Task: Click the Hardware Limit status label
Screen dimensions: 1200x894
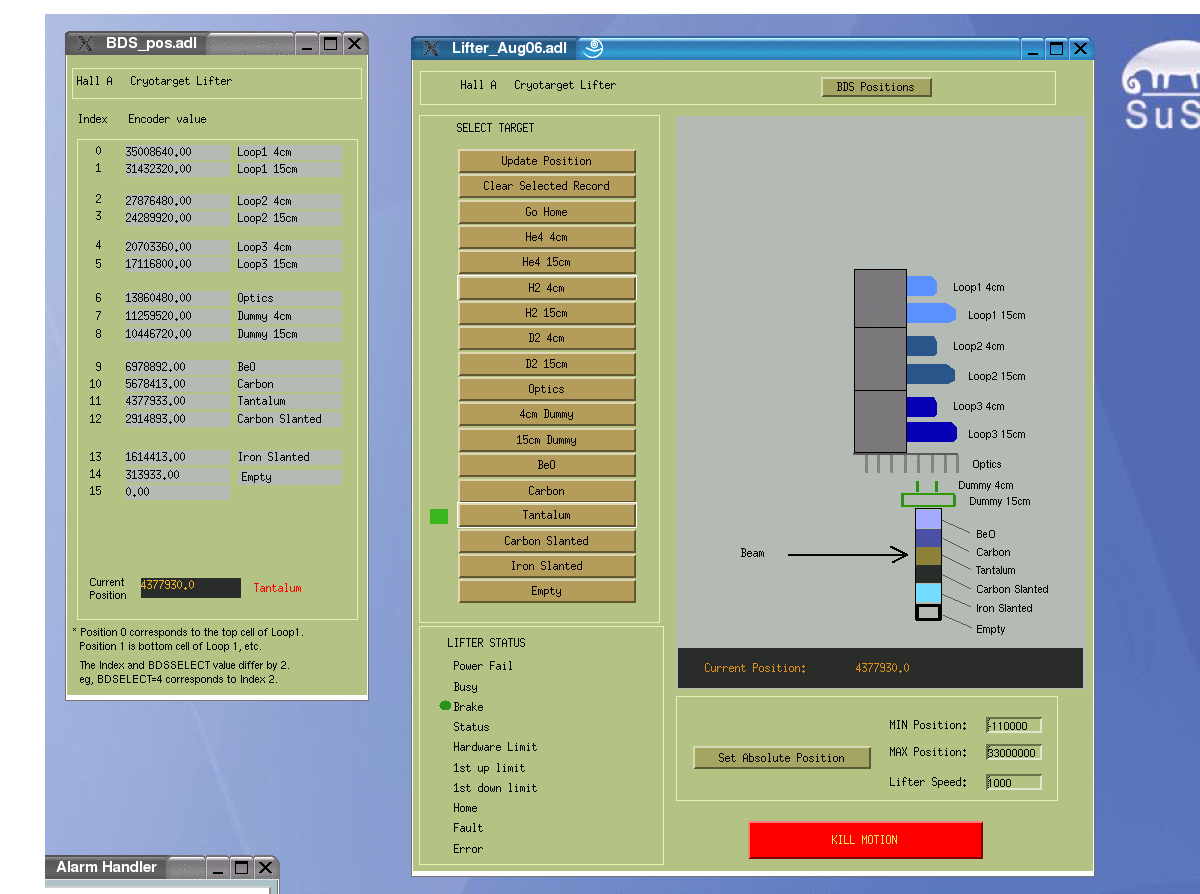Action: [x=495, y=747]
